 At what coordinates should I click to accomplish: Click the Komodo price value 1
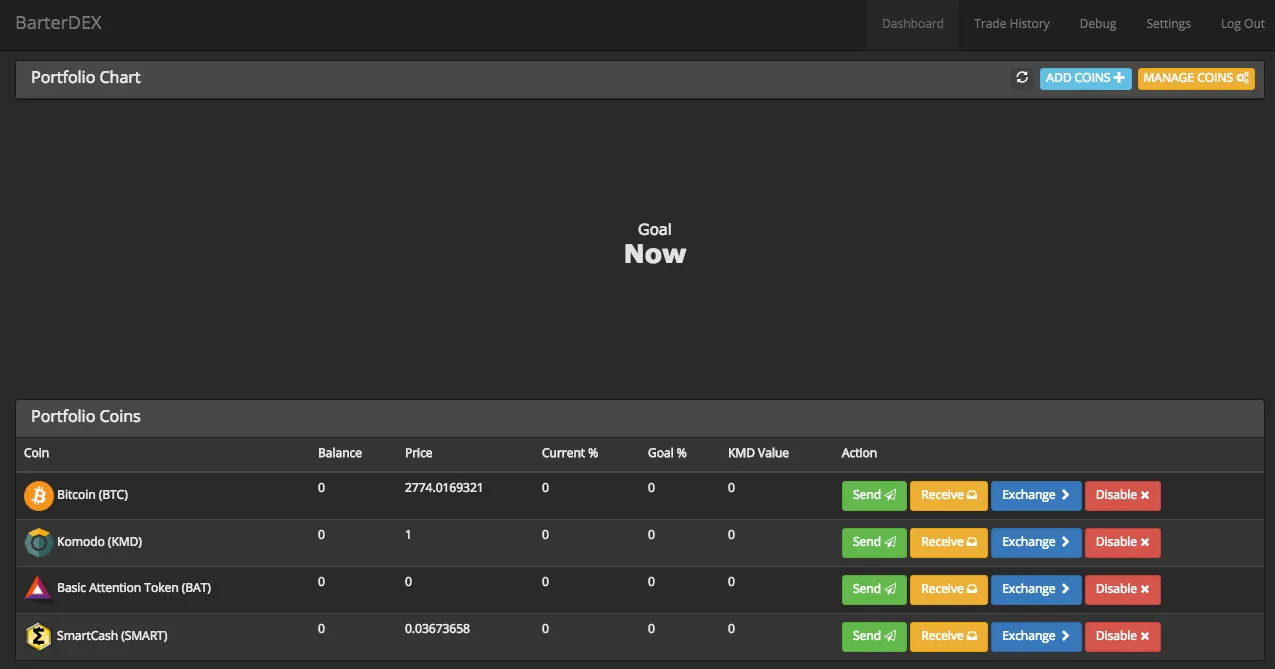[408, 535]
